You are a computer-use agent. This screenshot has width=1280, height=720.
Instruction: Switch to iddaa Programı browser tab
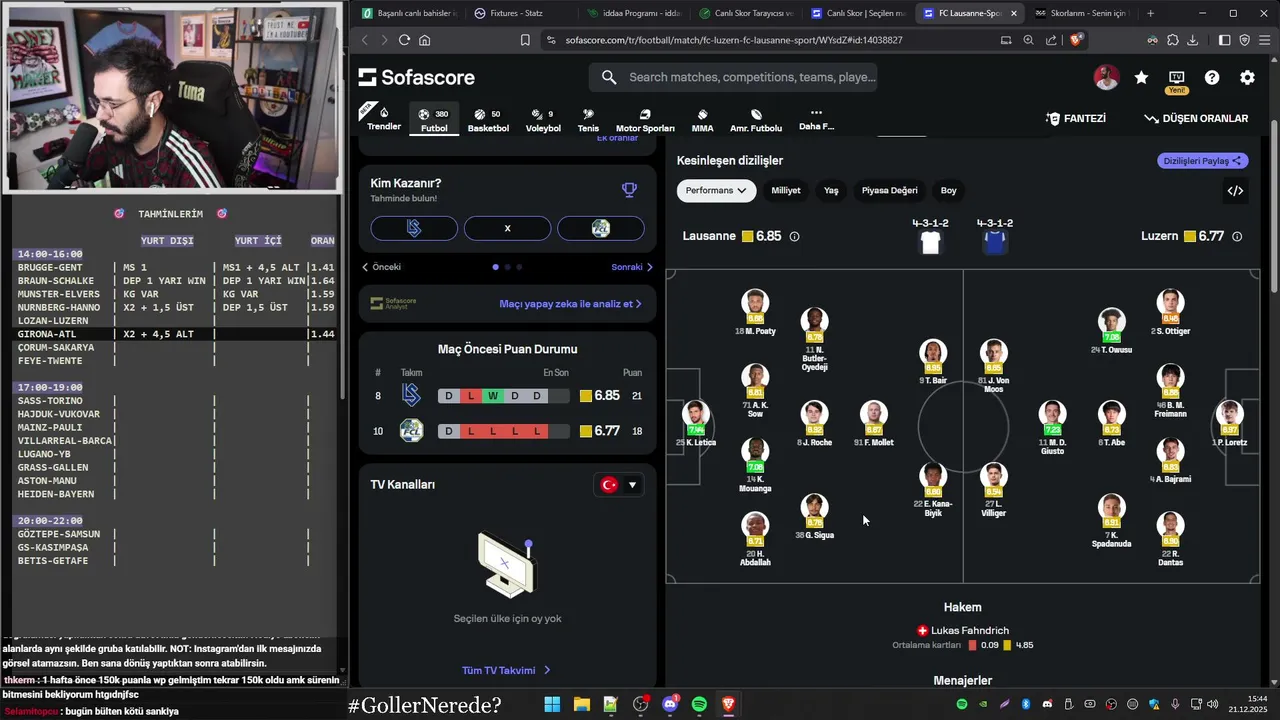(632, 13)
